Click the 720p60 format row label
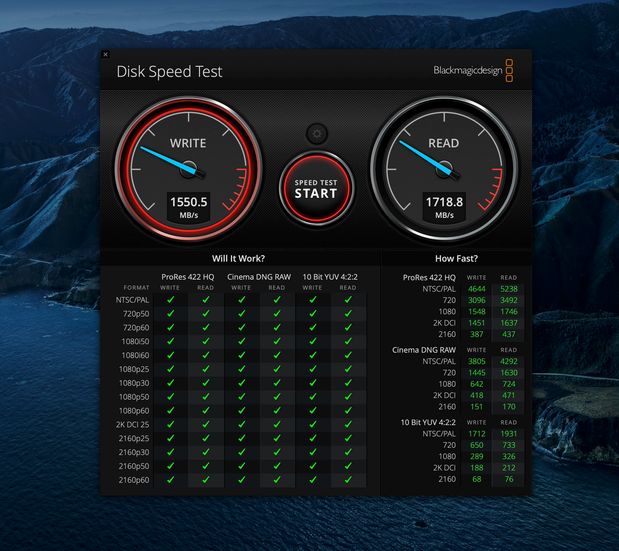The height and width of the screenshot is (551, 619). (x=136, y=328)
